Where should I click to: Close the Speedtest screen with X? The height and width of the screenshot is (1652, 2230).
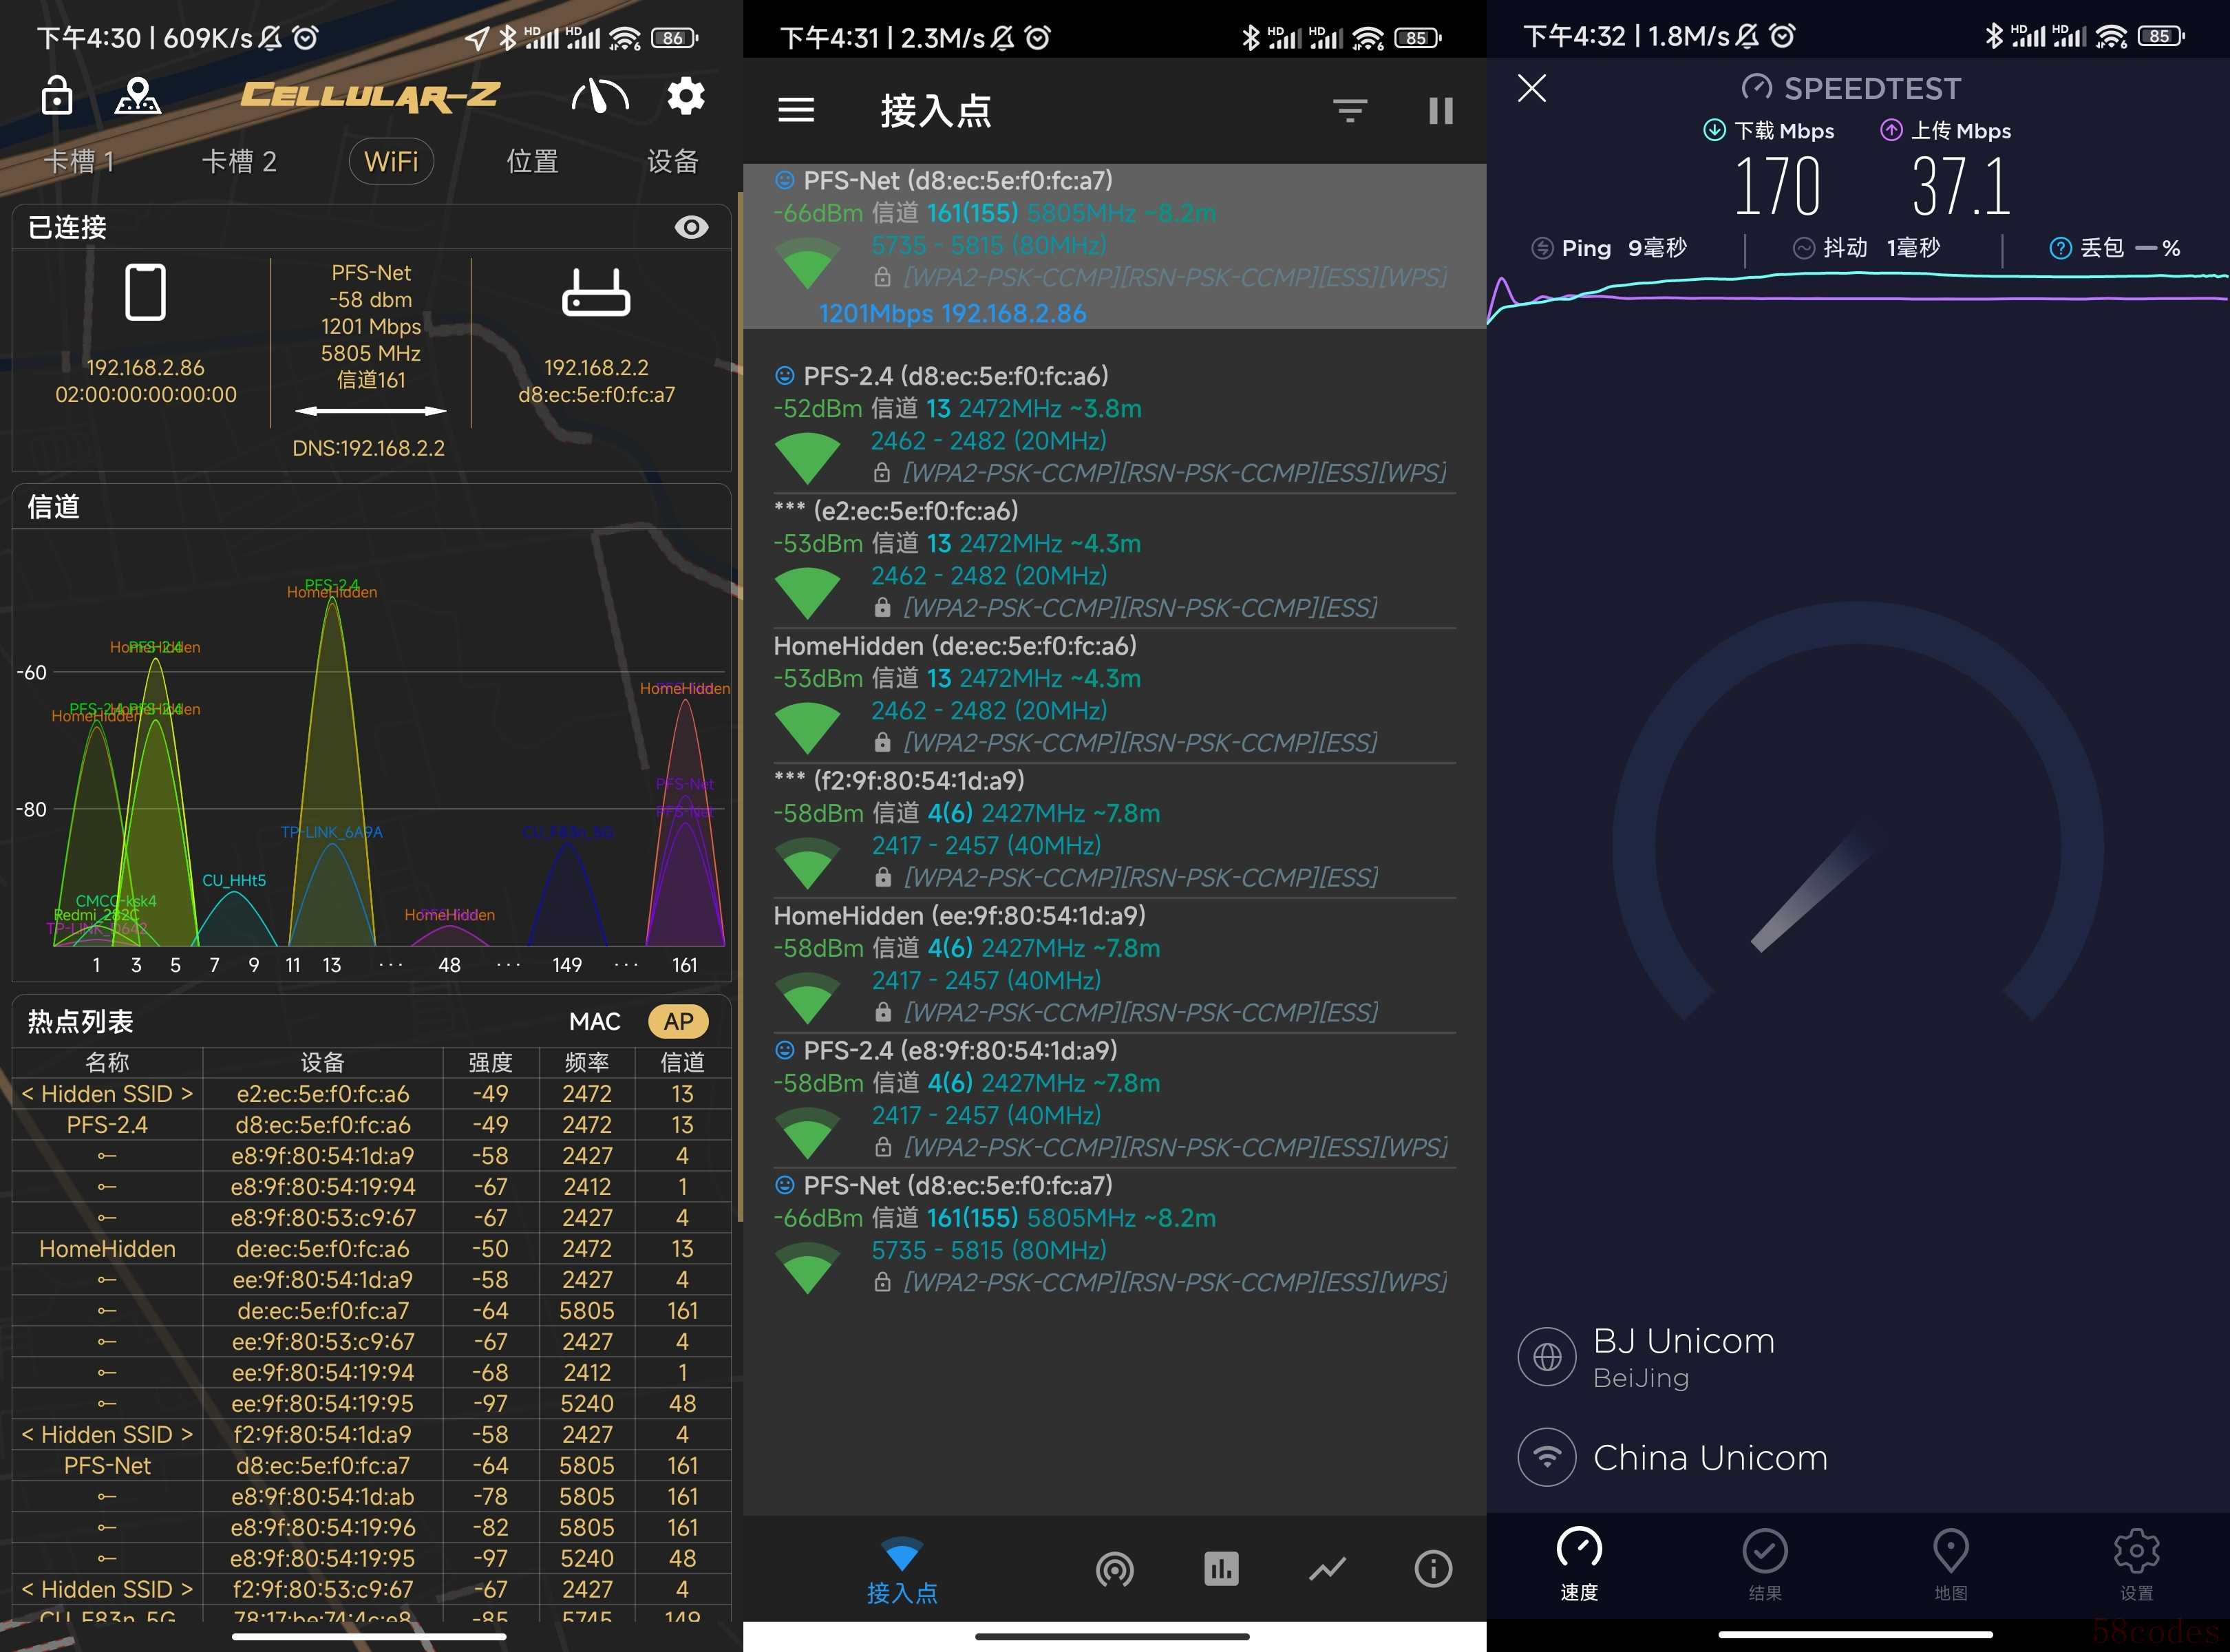1531,88
